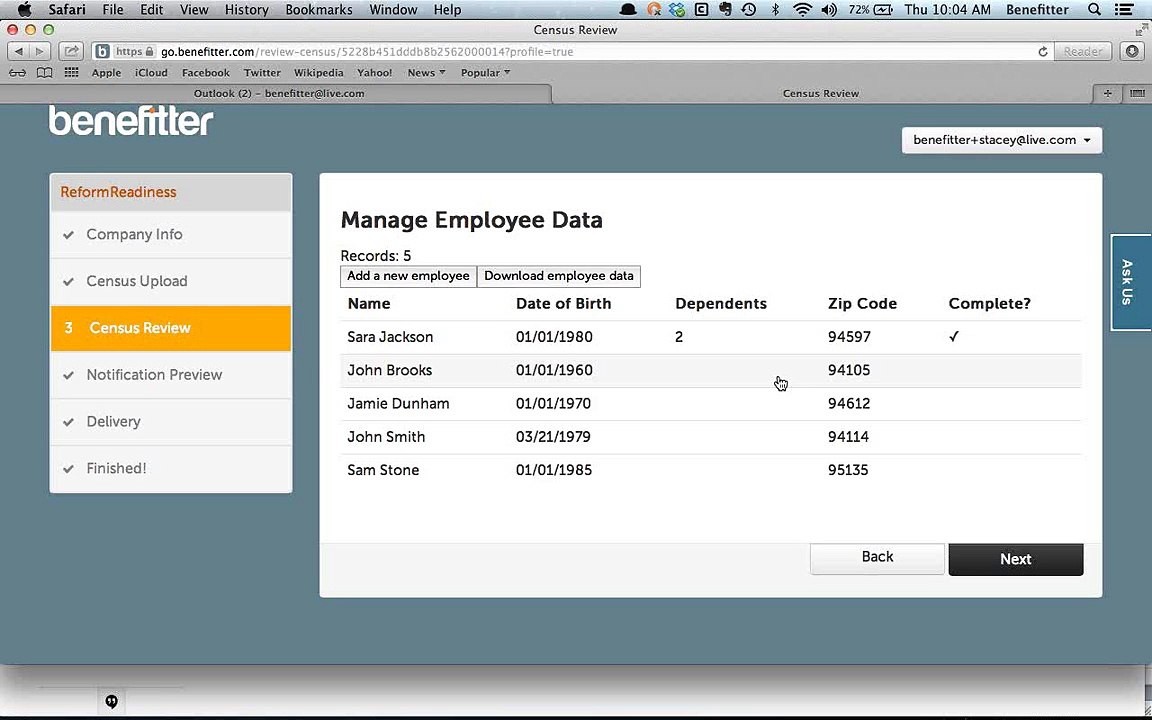Switch to the Outlook (2) tab
The image size is (1152, 720).
pos(278,93)
